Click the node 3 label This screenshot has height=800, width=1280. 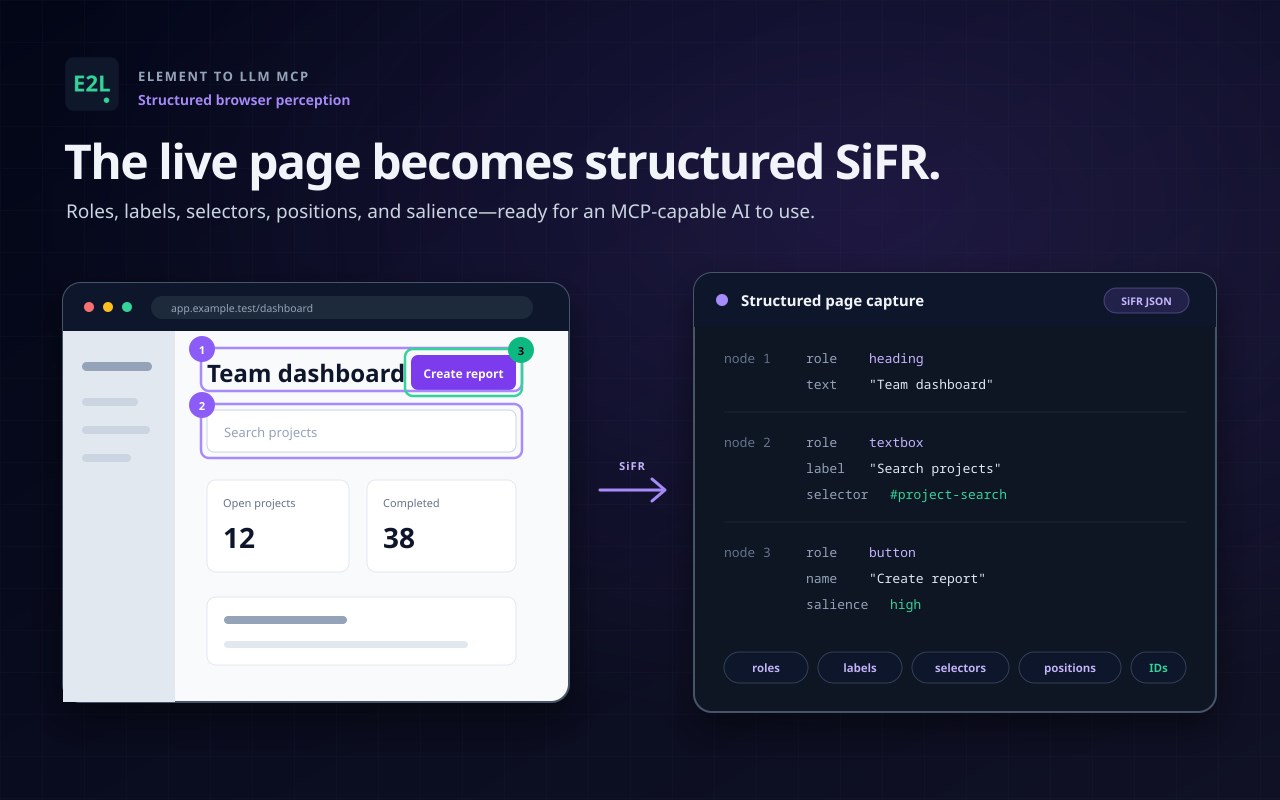[747, 553]
